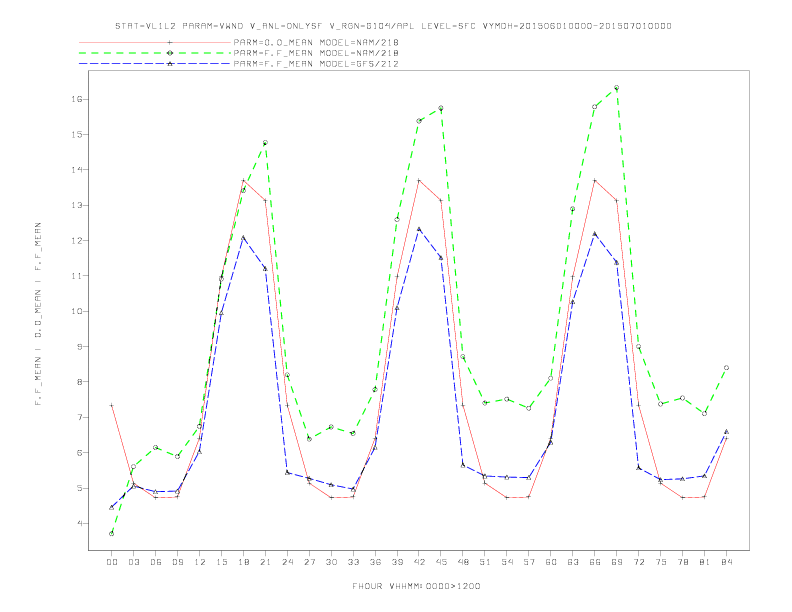Click y-axis tick label 5

pos(79,488)
